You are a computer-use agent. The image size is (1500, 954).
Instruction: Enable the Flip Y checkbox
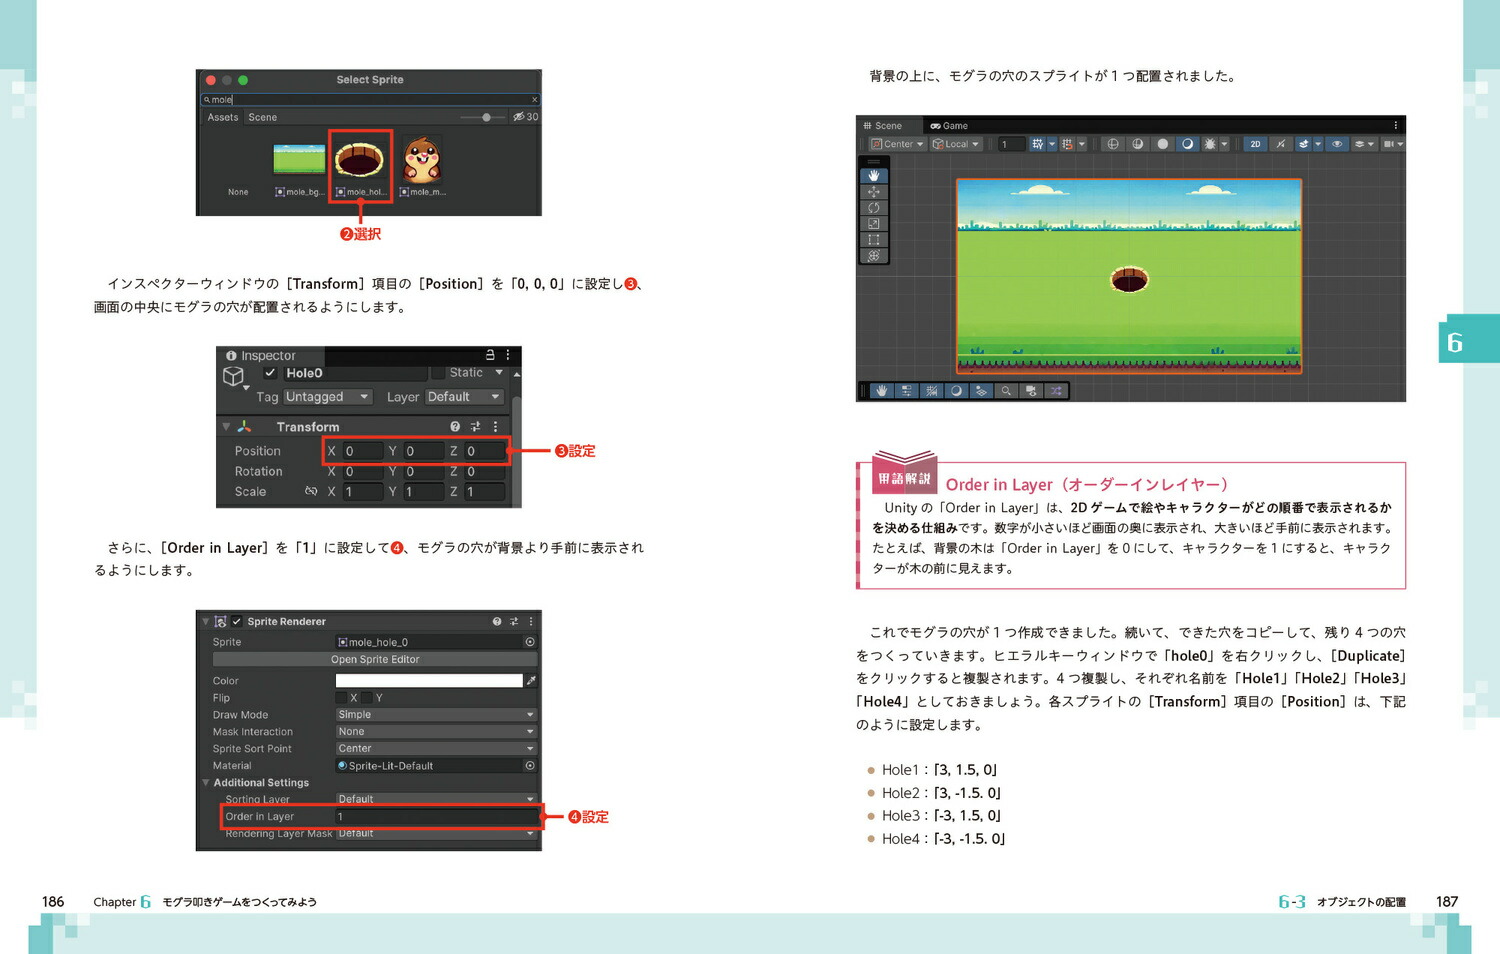(x=367, y=698)
